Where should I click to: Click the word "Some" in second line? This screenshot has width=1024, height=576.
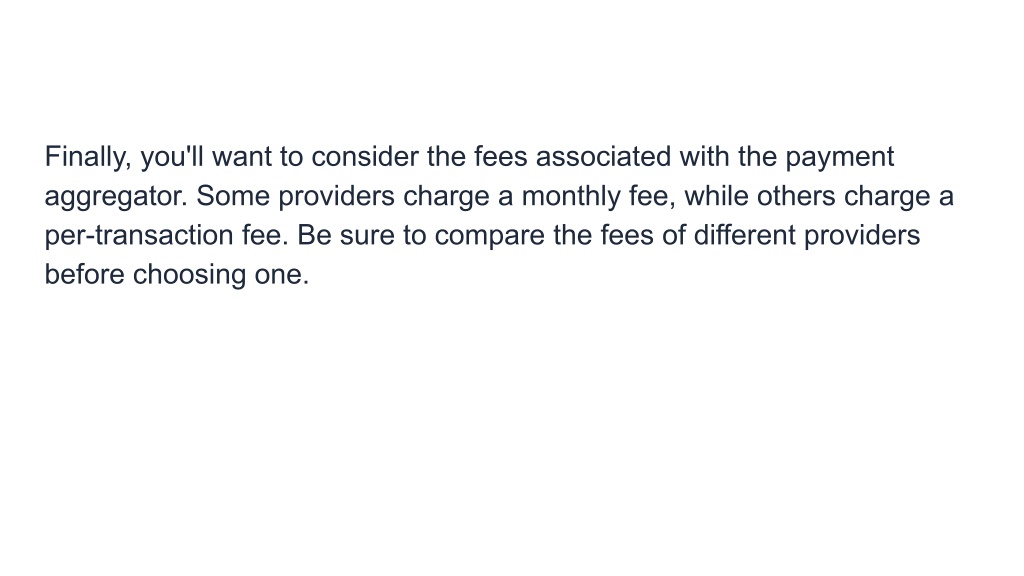(x=233, y=196)
